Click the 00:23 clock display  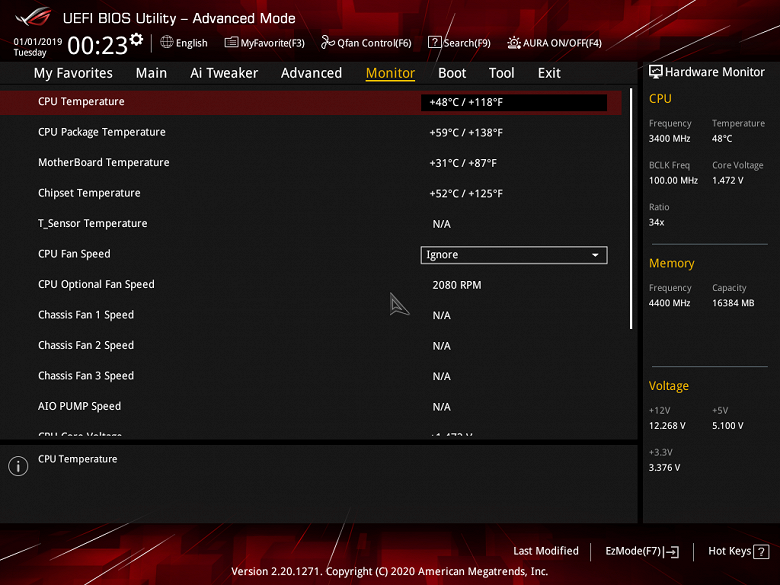(x=98, y=46)
